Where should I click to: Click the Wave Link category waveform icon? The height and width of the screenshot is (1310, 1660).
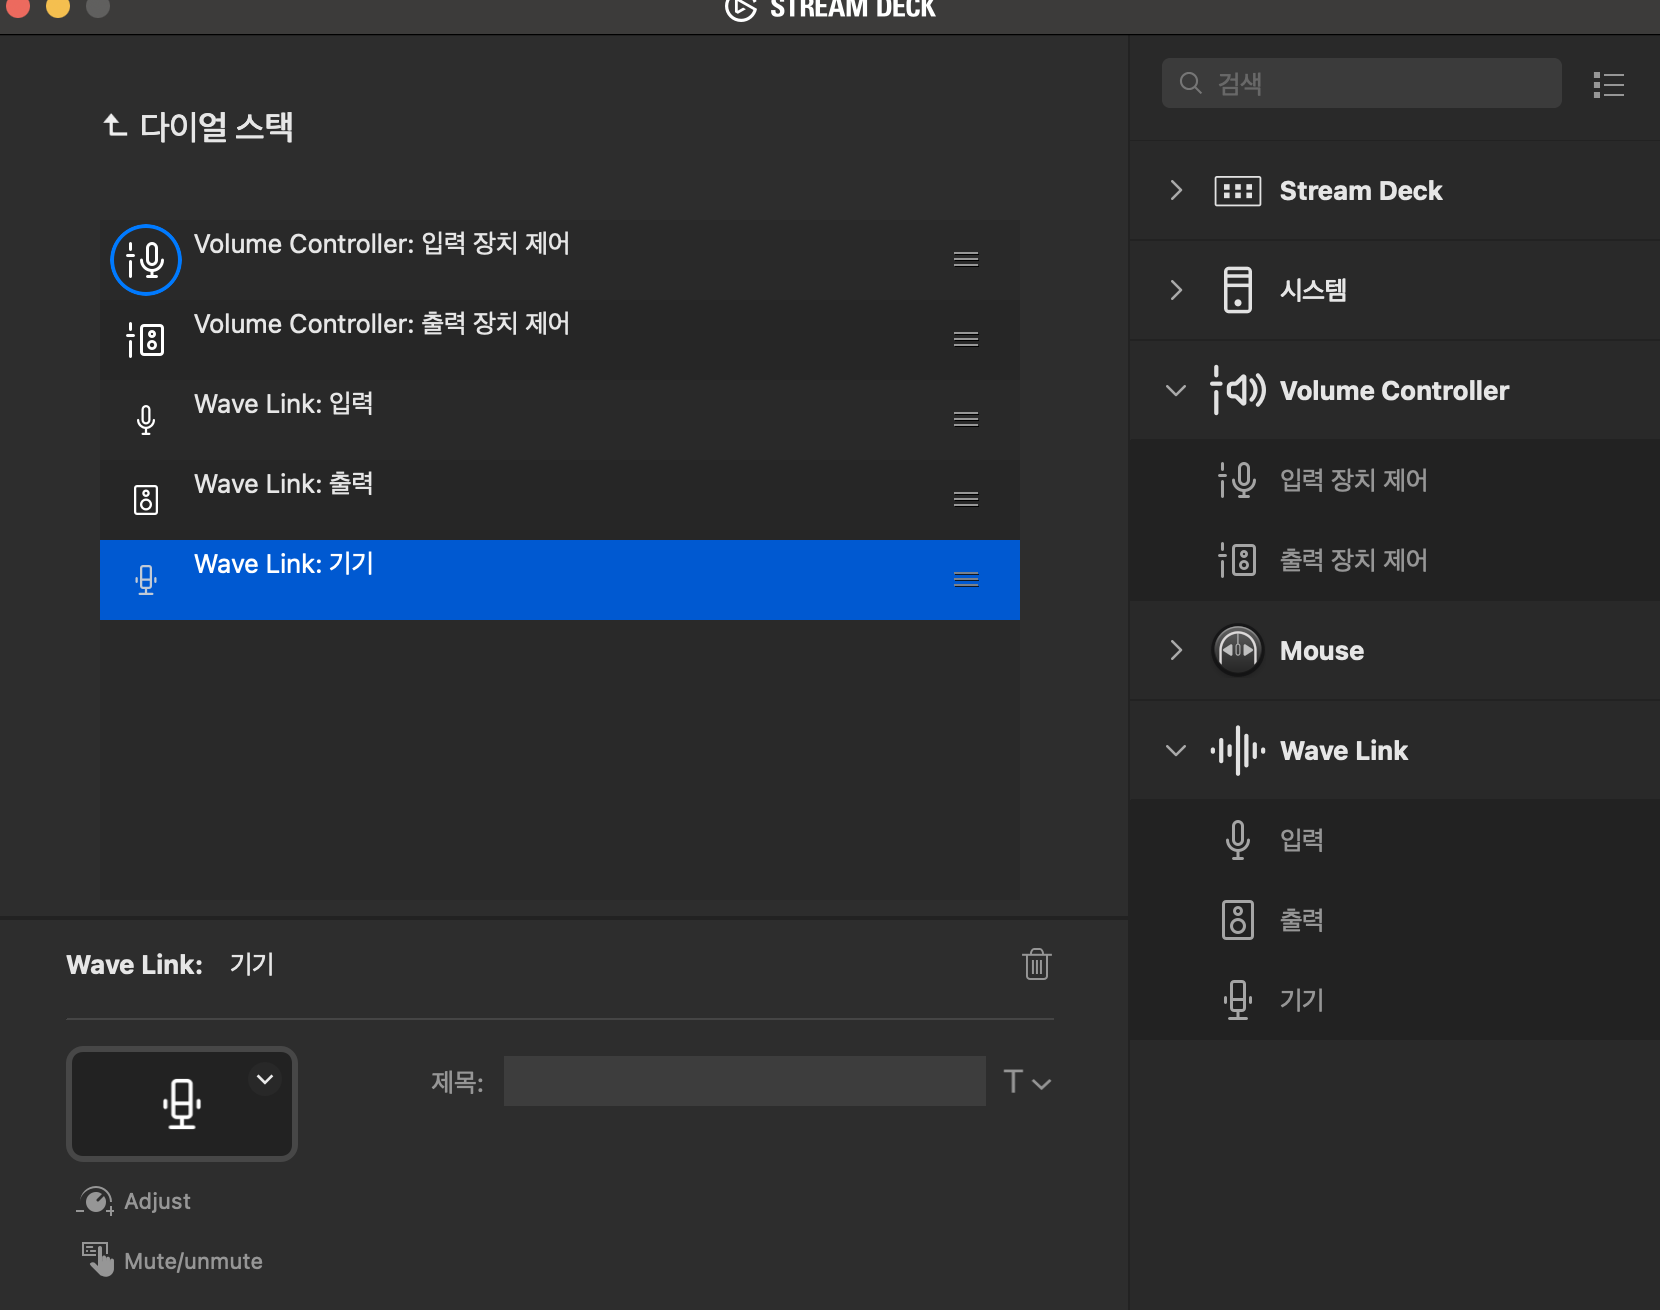tap(1238, 750)
